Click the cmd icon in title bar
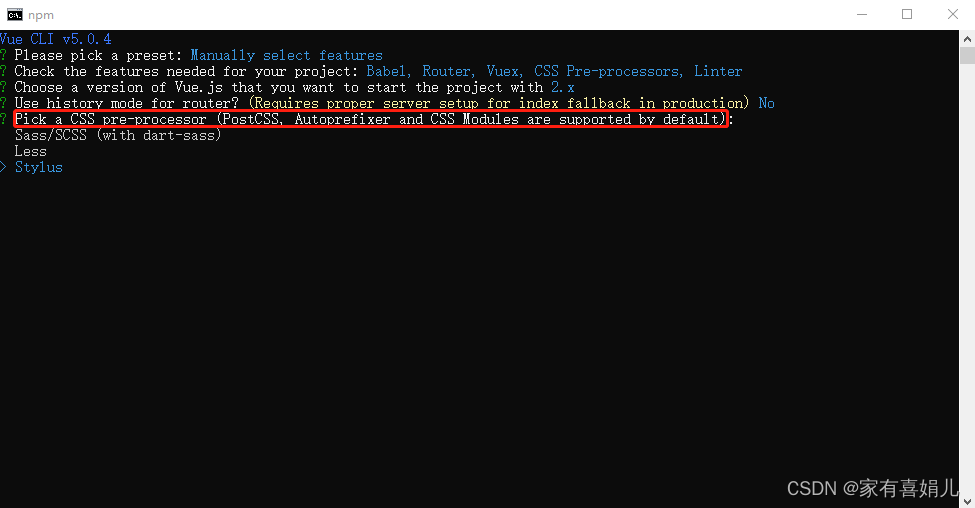The height and width of the screenshot is (508, 975). point(14,14)
